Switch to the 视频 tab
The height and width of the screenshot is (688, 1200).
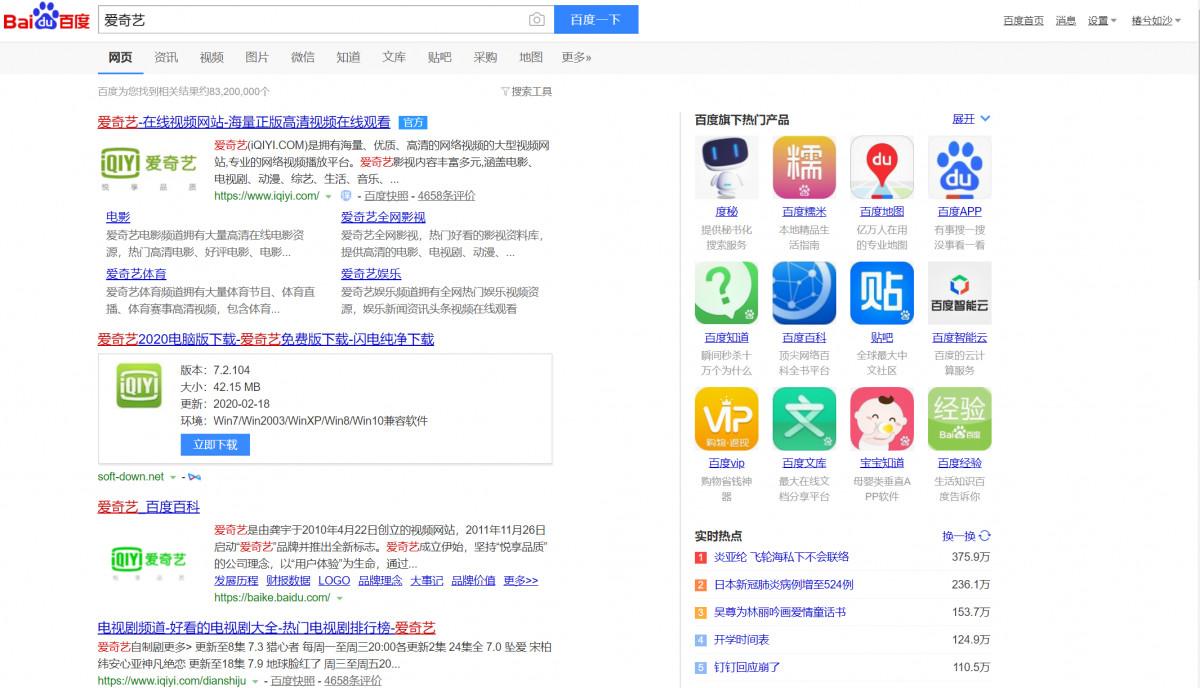pyautogui.click(x=212, y=57)
